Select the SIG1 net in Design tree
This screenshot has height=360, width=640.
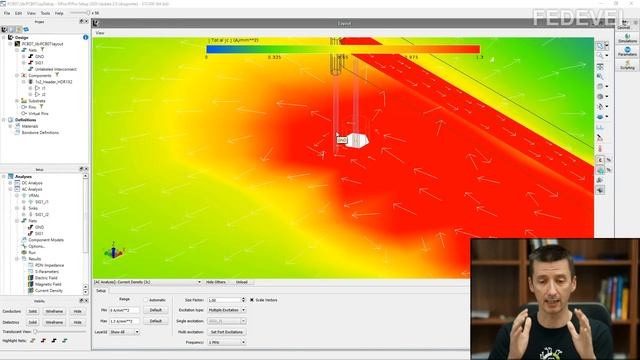coord(39,63)
